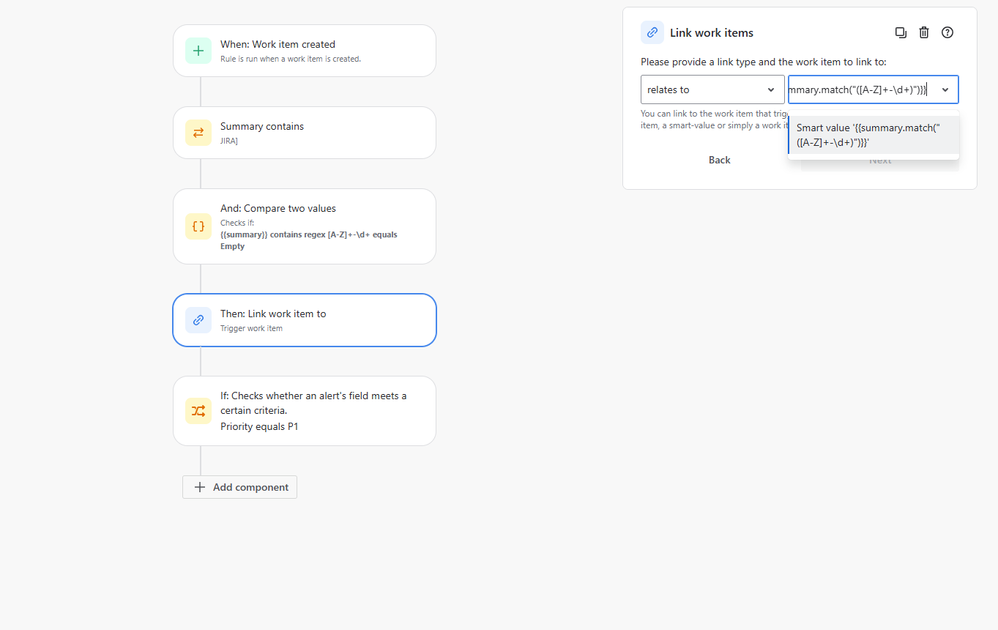Click the Back button
Image resolution: width=998 pixels, height=630 pixels.
719,159
